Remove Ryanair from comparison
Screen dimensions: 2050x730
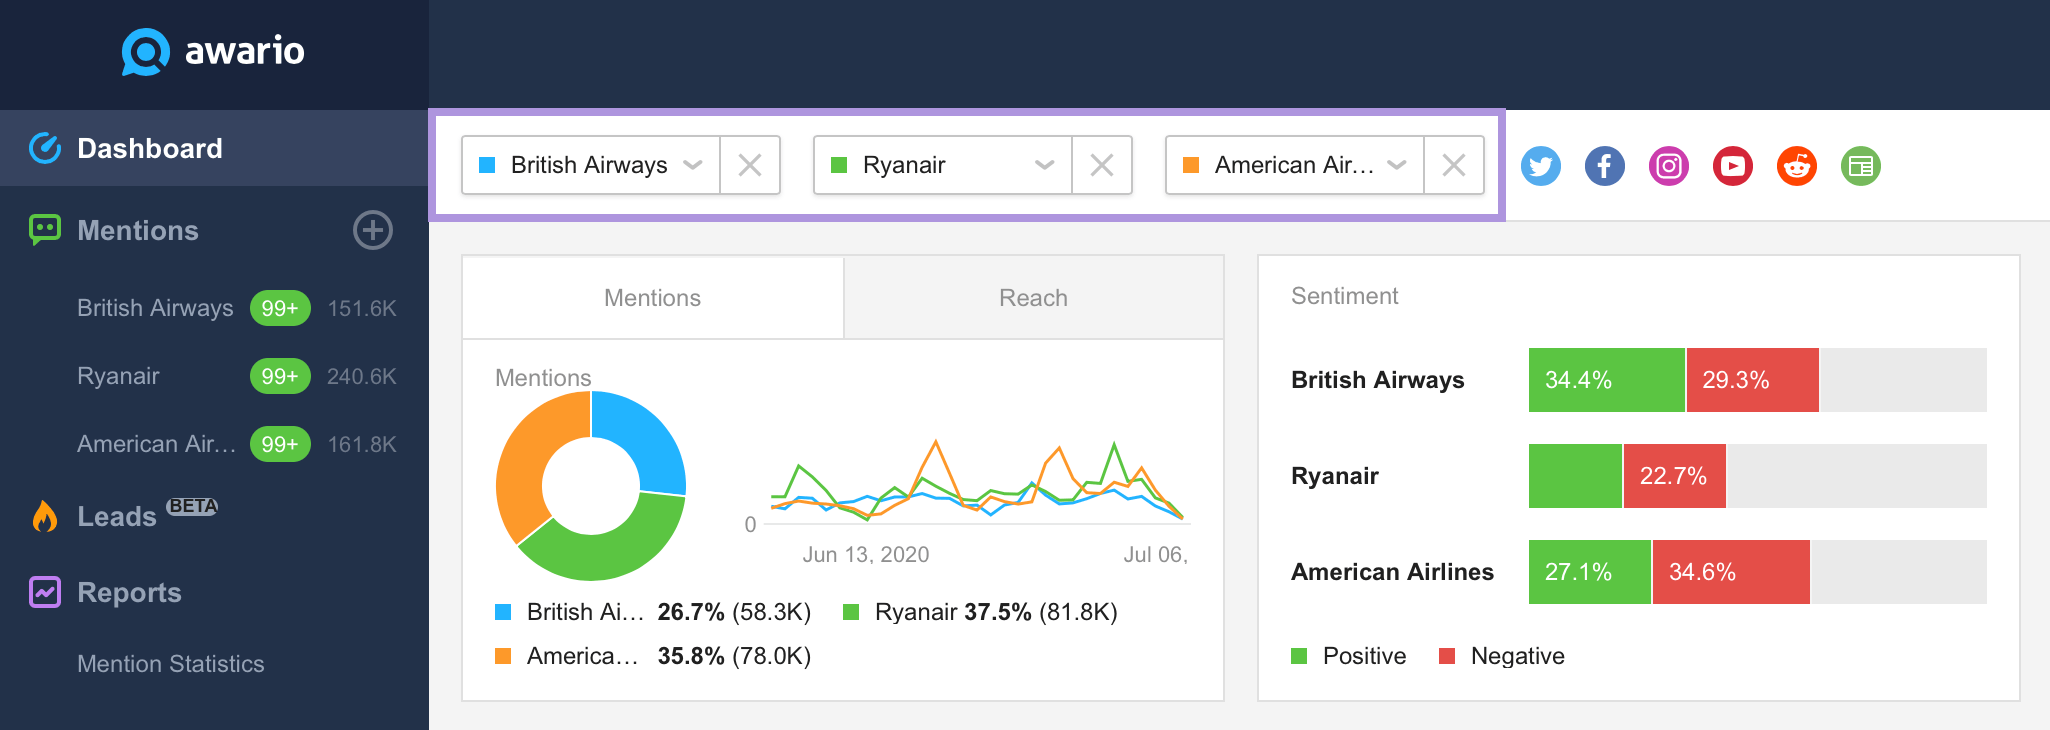pyautogui.click(x=1102, y=165)
